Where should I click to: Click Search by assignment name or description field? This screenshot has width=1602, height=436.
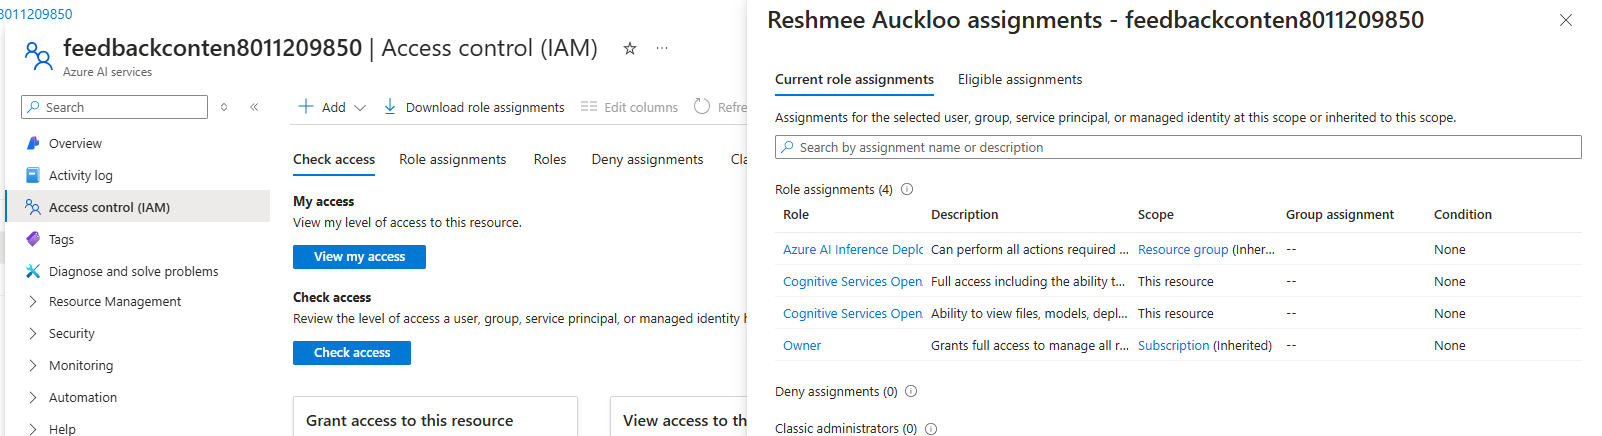point(1178,147)
